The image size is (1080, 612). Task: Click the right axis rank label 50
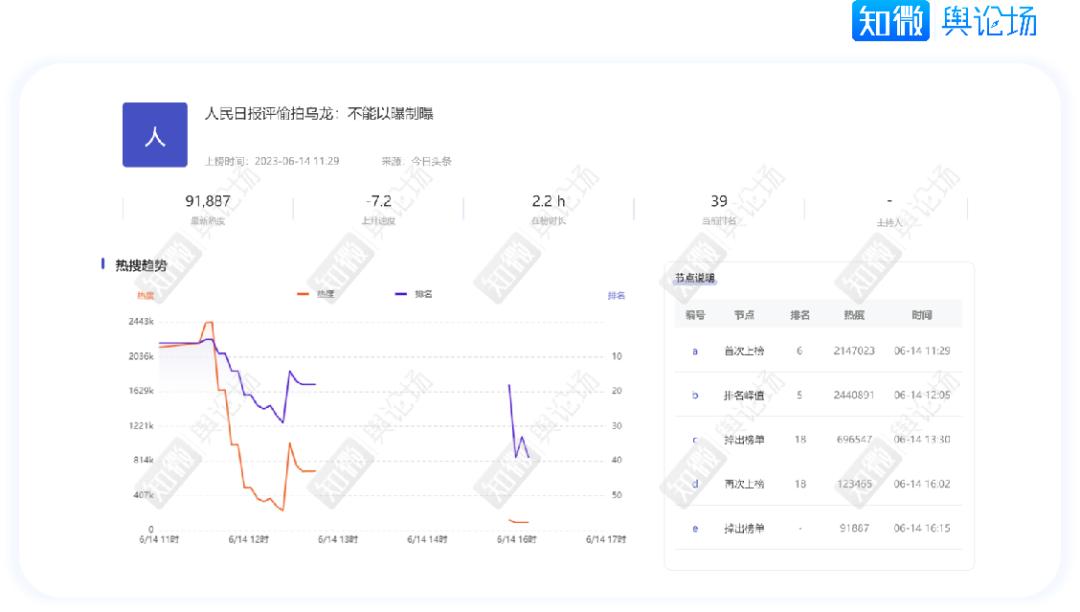(x=616, y=495)
